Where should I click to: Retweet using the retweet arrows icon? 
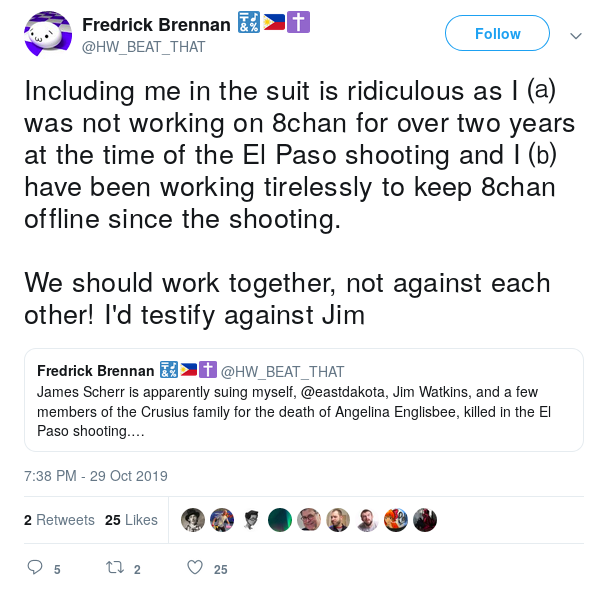pyautogui.click(x=115, y=567)
